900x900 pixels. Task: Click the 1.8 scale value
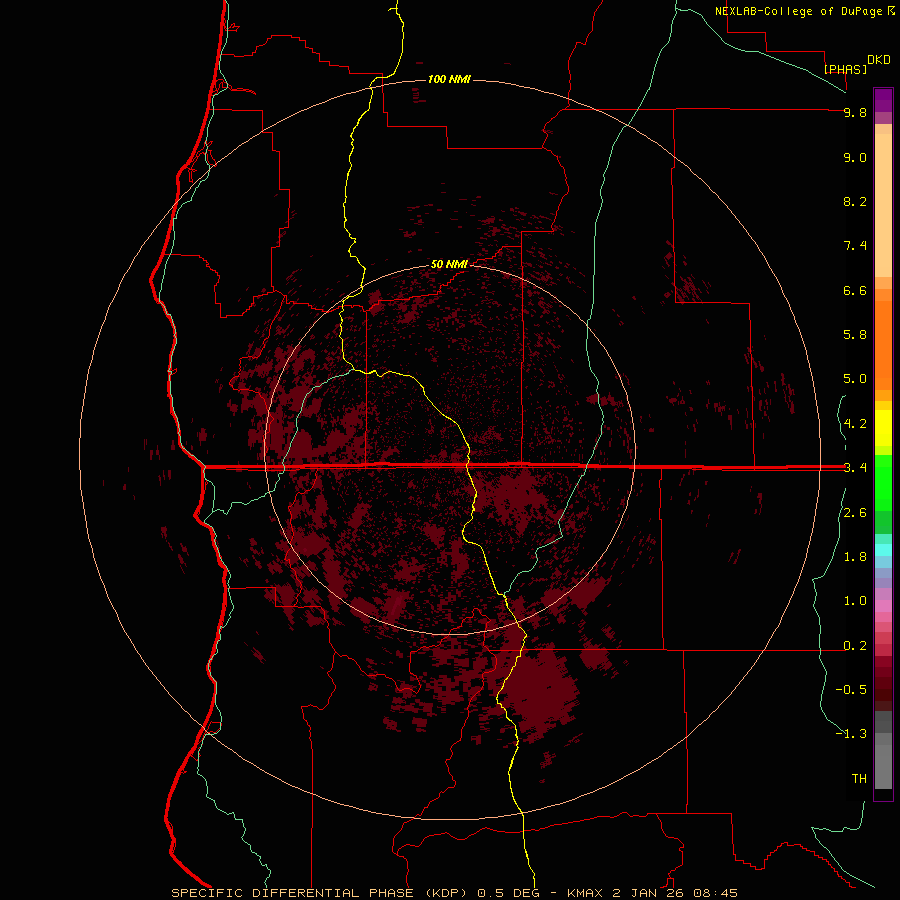tap(855, 557)
